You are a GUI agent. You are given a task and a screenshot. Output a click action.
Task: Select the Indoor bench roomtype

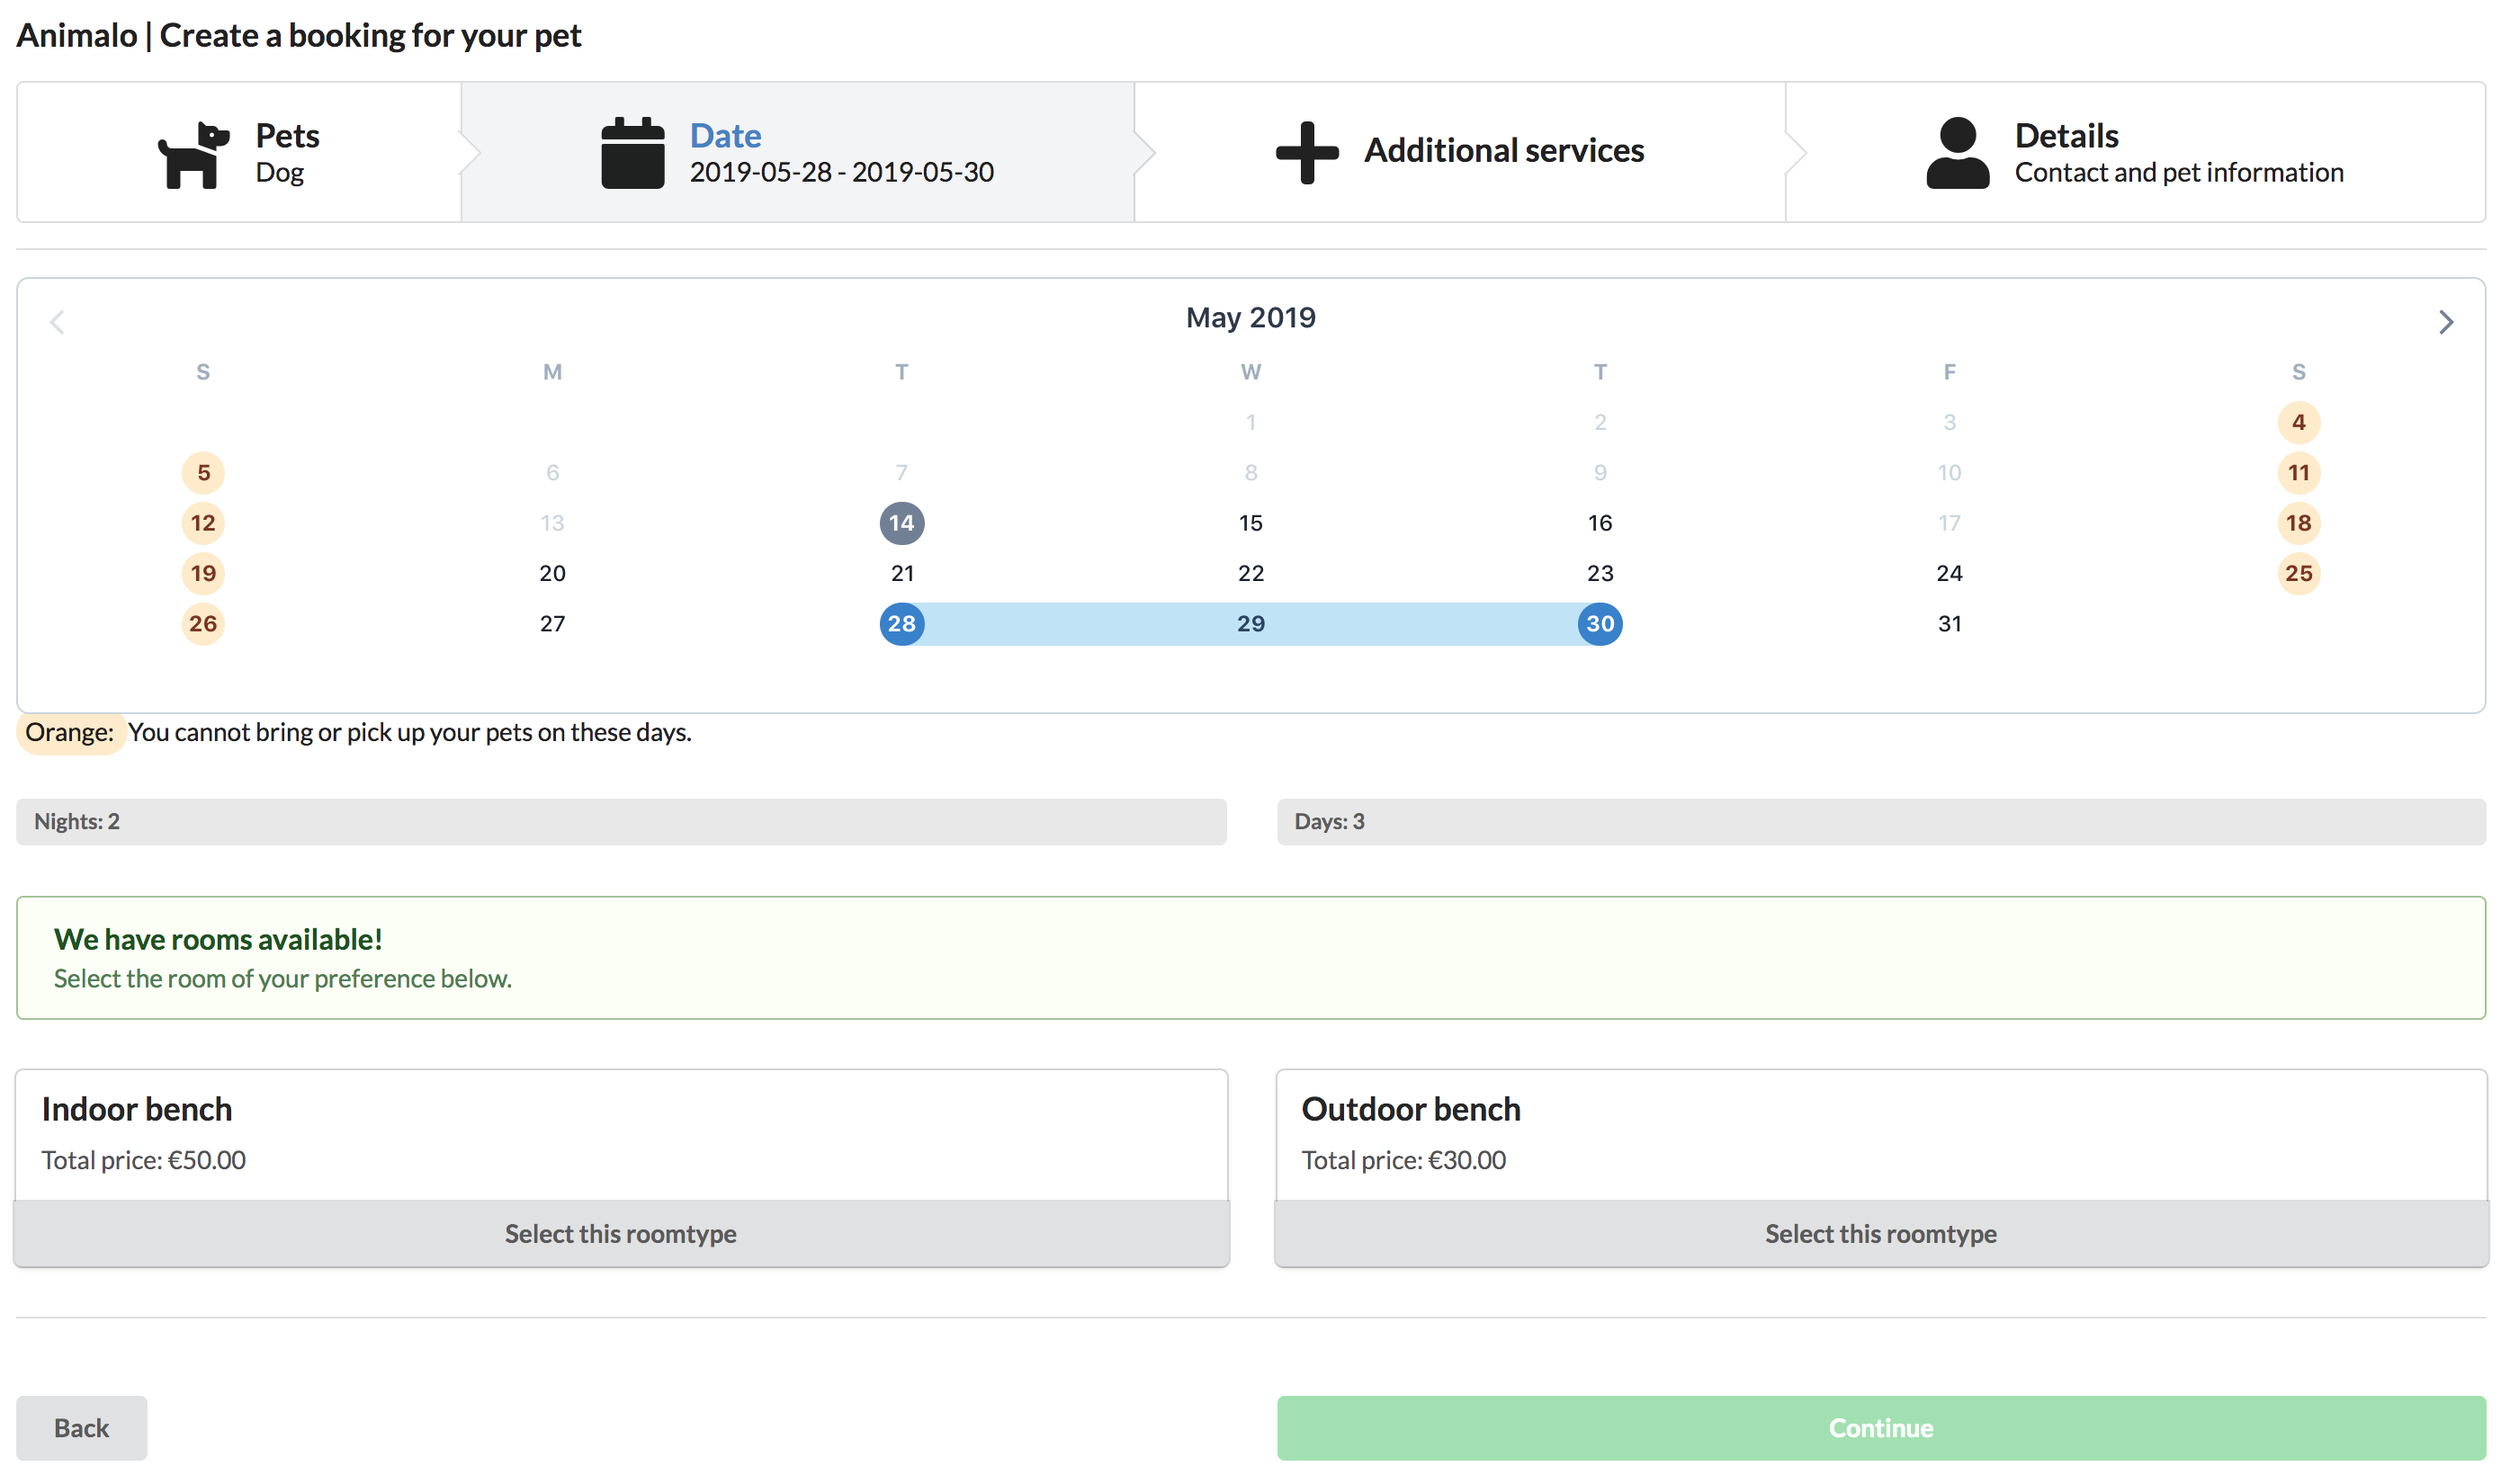[x=620, y=1233]
